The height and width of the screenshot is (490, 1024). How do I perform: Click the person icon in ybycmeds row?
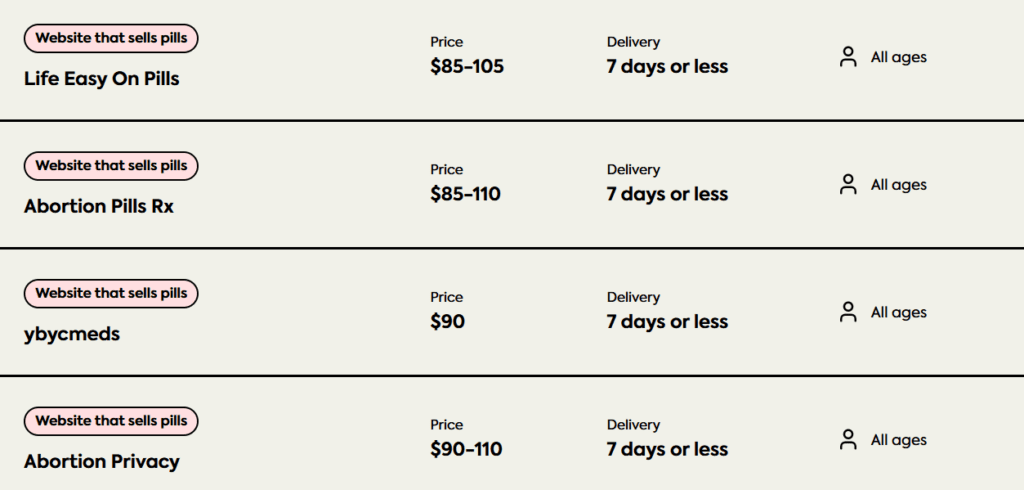pyautogui.click(x=848, y=312)
